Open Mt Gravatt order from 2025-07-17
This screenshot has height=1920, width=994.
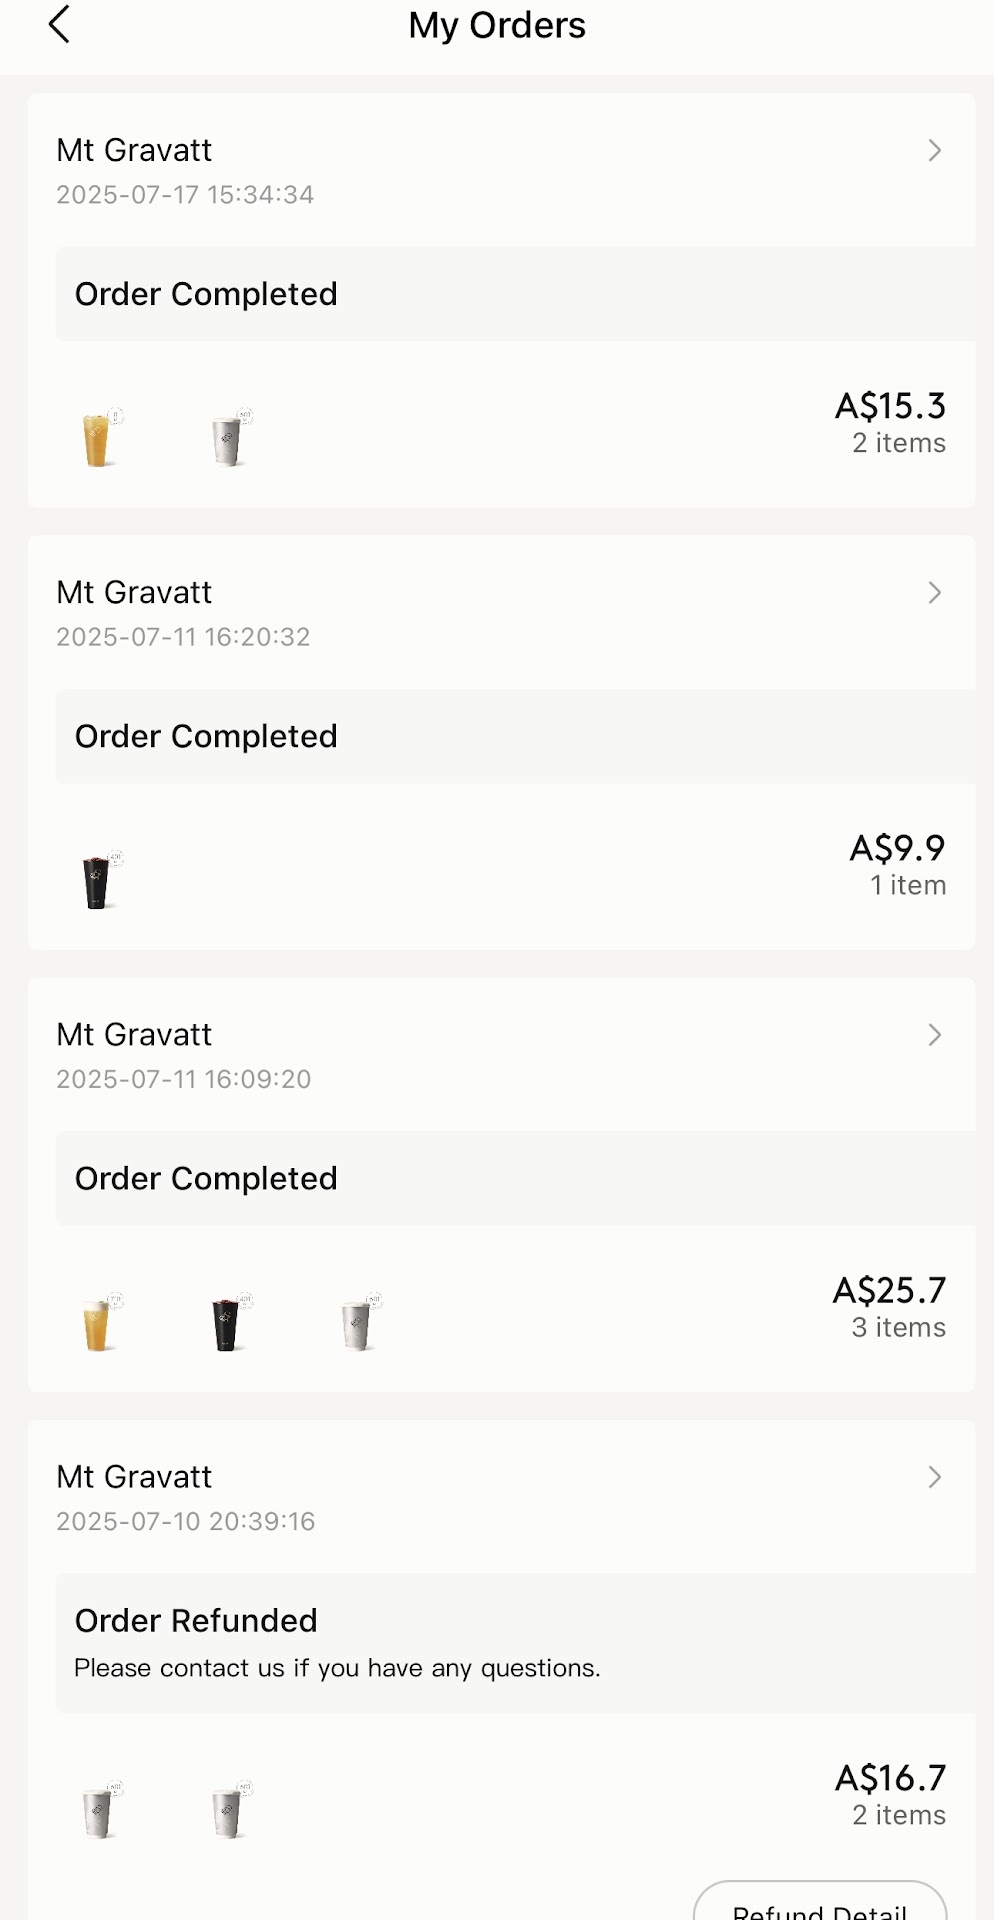click(134, 151)
